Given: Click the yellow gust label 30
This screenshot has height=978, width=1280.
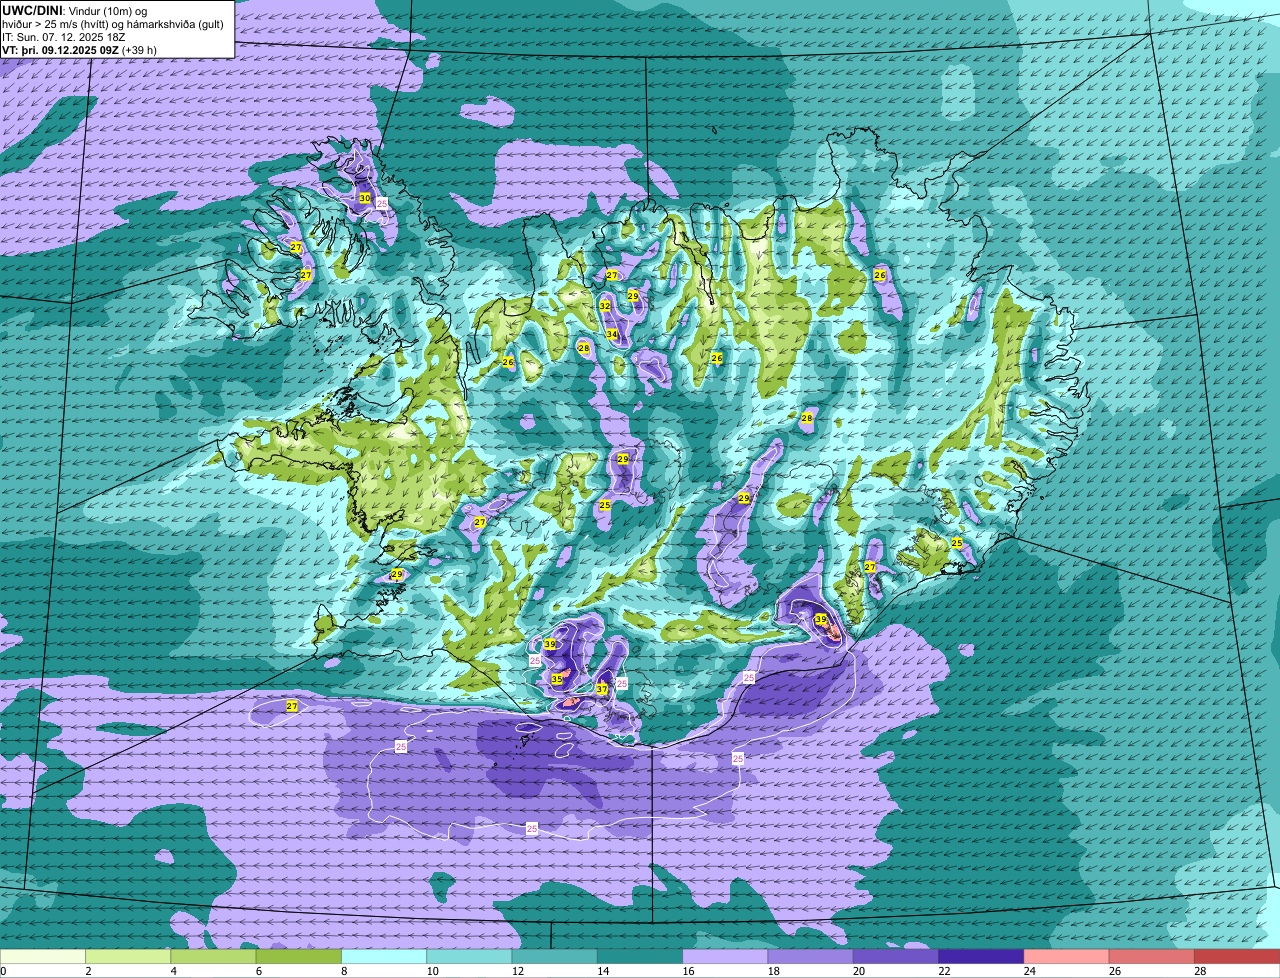Looking at the screenshot, I should coord(365,198).
